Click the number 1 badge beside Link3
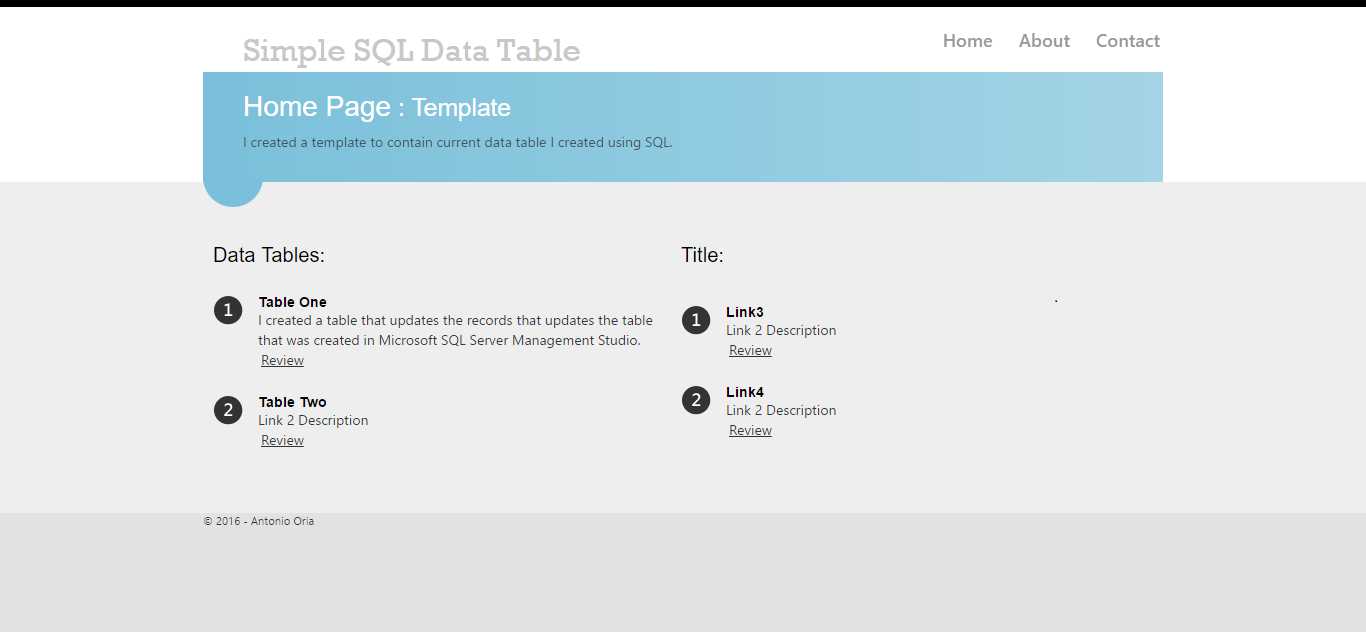Viewport: 1366px width, 632px height. 696,320
